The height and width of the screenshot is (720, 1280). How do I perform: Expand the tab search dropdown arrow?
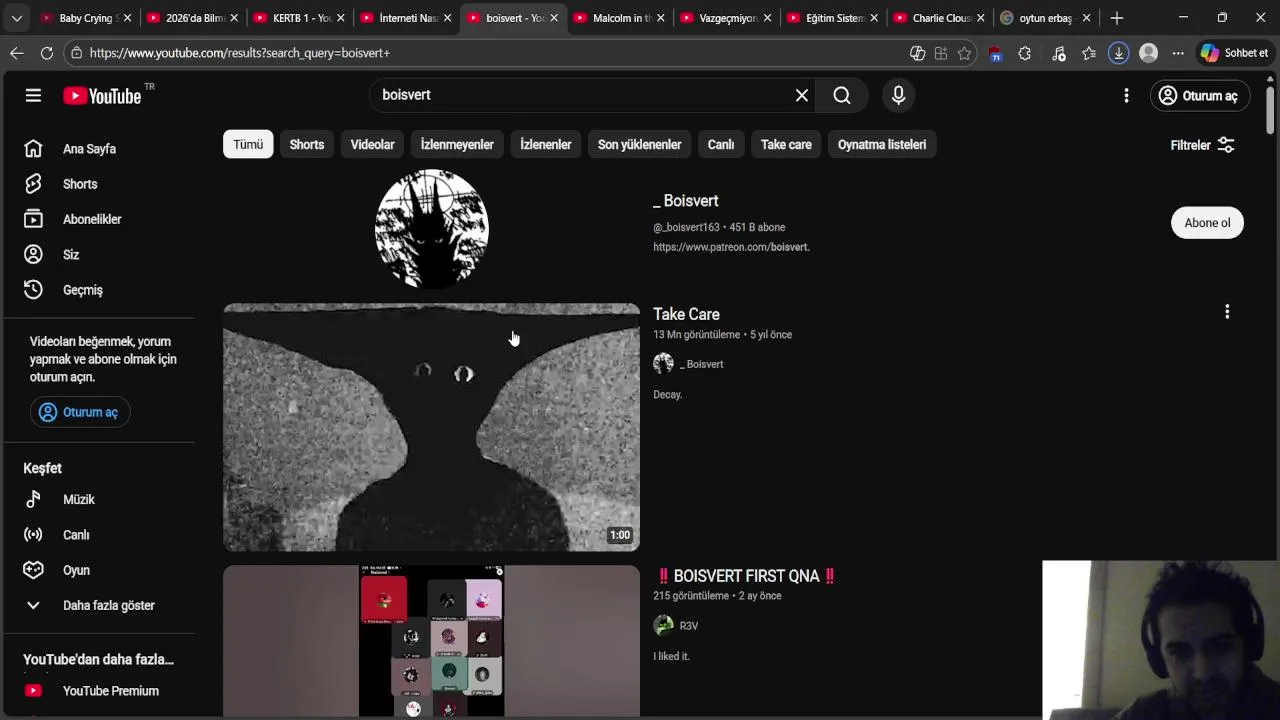16,18
